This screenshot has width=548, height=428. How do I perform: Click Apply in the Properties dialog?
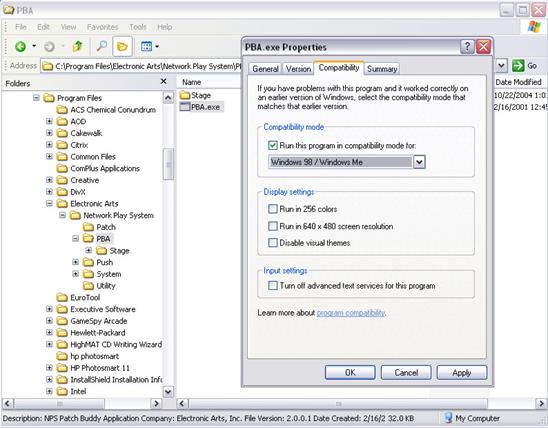462,372
